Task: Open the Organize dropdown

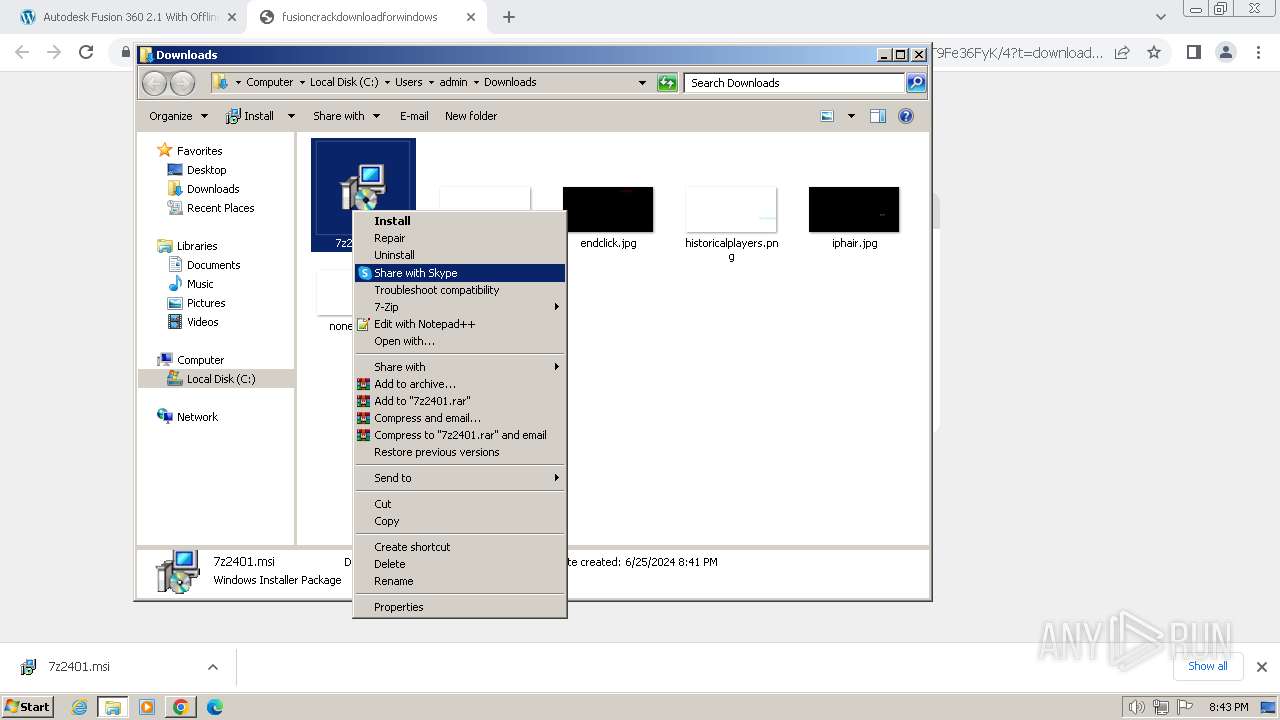Action: pyautogui.click(x=178, y=116)
